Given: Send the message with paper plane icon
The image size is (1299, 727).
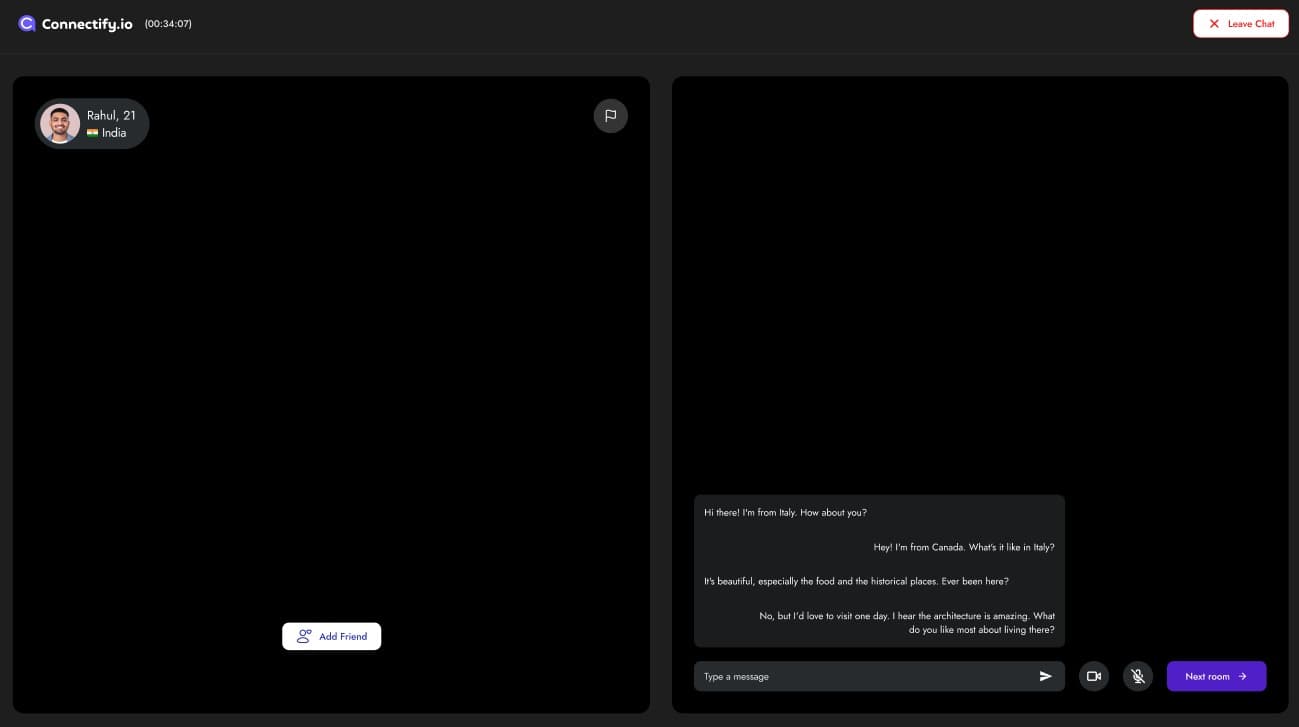Looking at the screenshot, I should pyautogui.click(x=1045, y=676).
